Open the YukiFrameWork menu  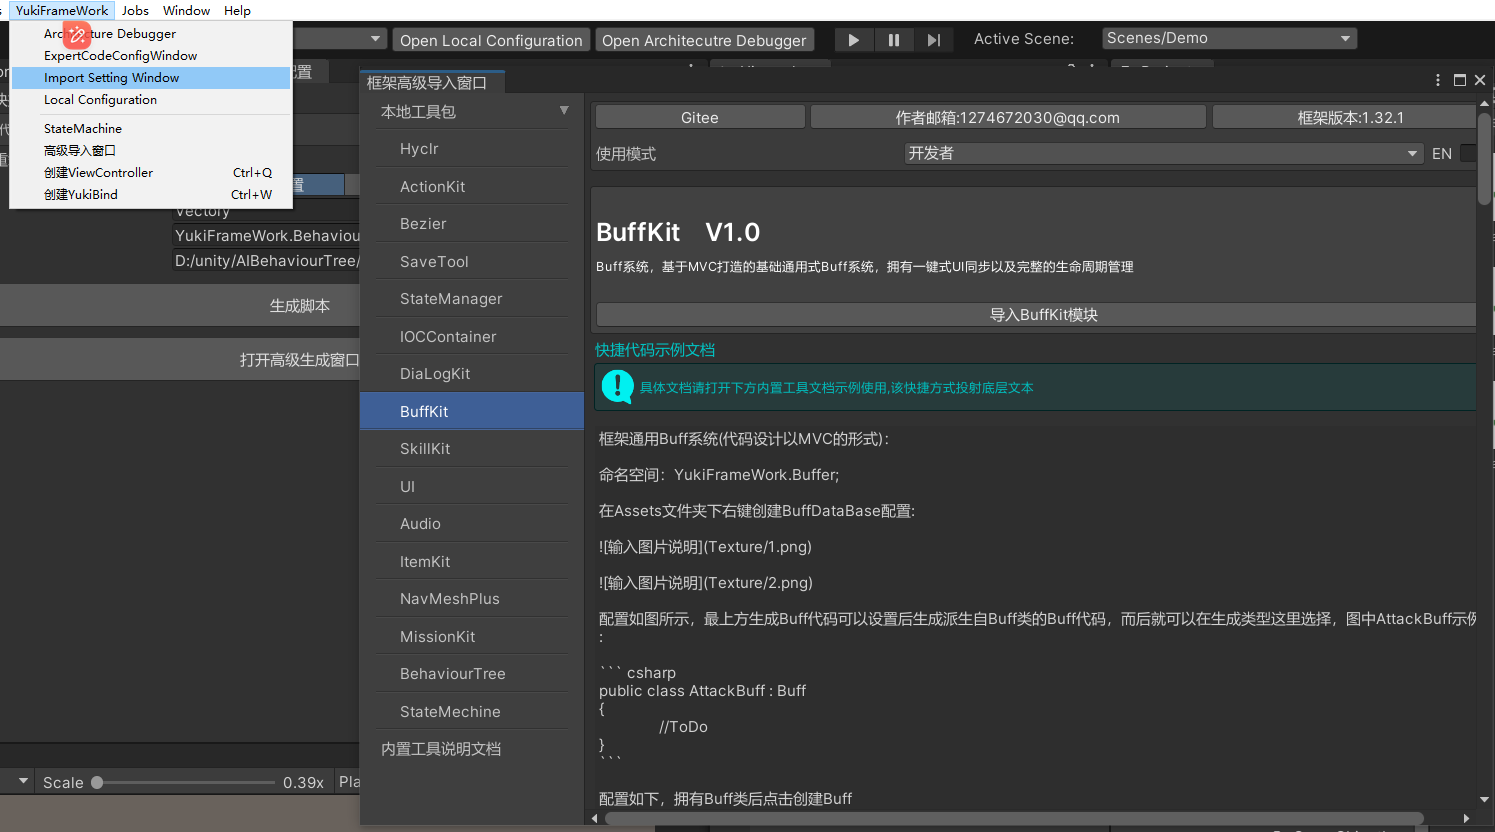point(62,10)
